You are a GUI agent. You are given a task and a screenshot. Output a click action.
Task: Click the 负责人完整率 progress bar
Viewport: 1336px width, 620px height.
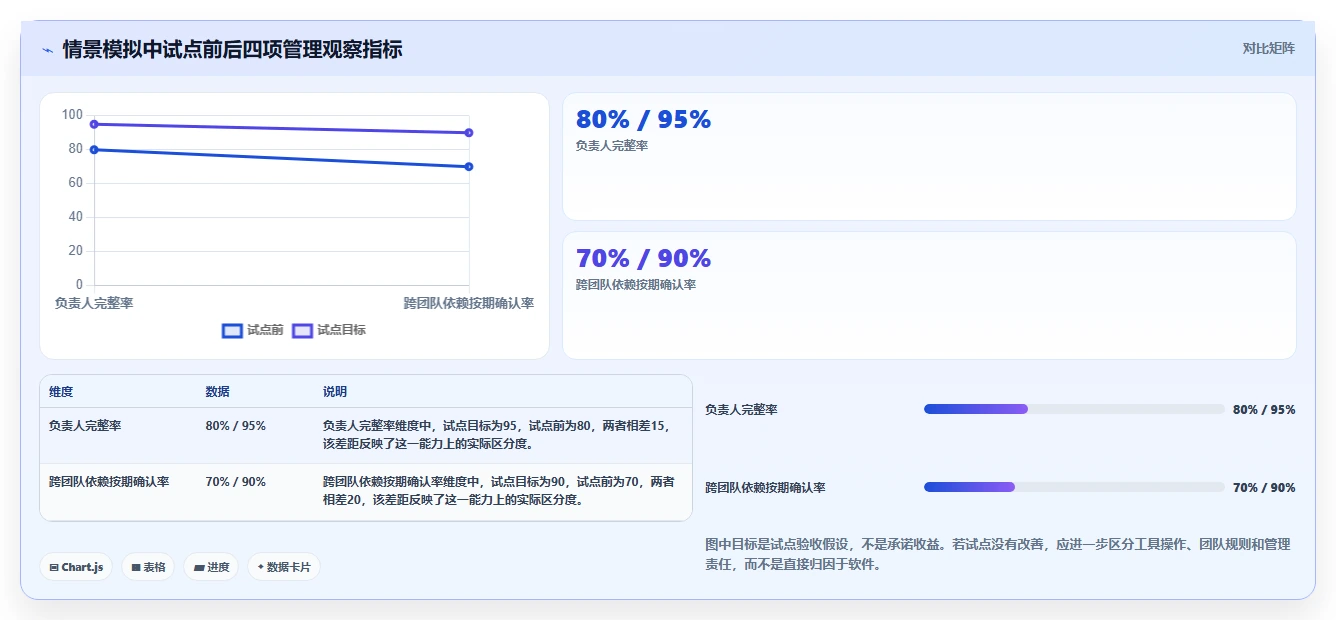click(1074, 409)
